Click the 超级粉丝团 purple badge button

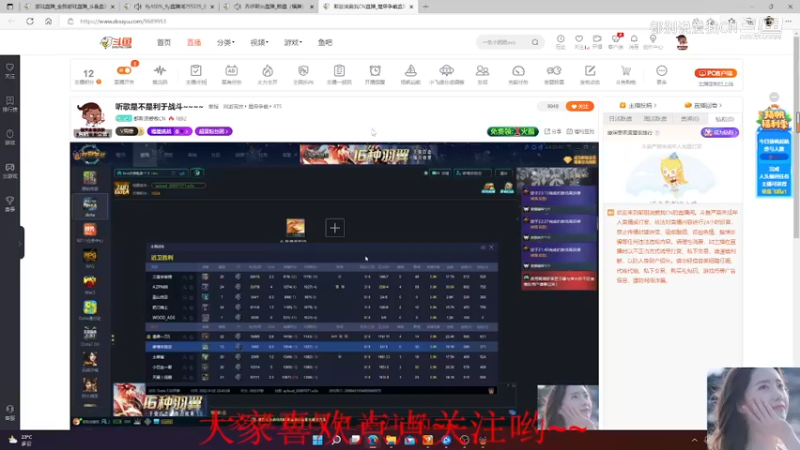tap(213, 131)
